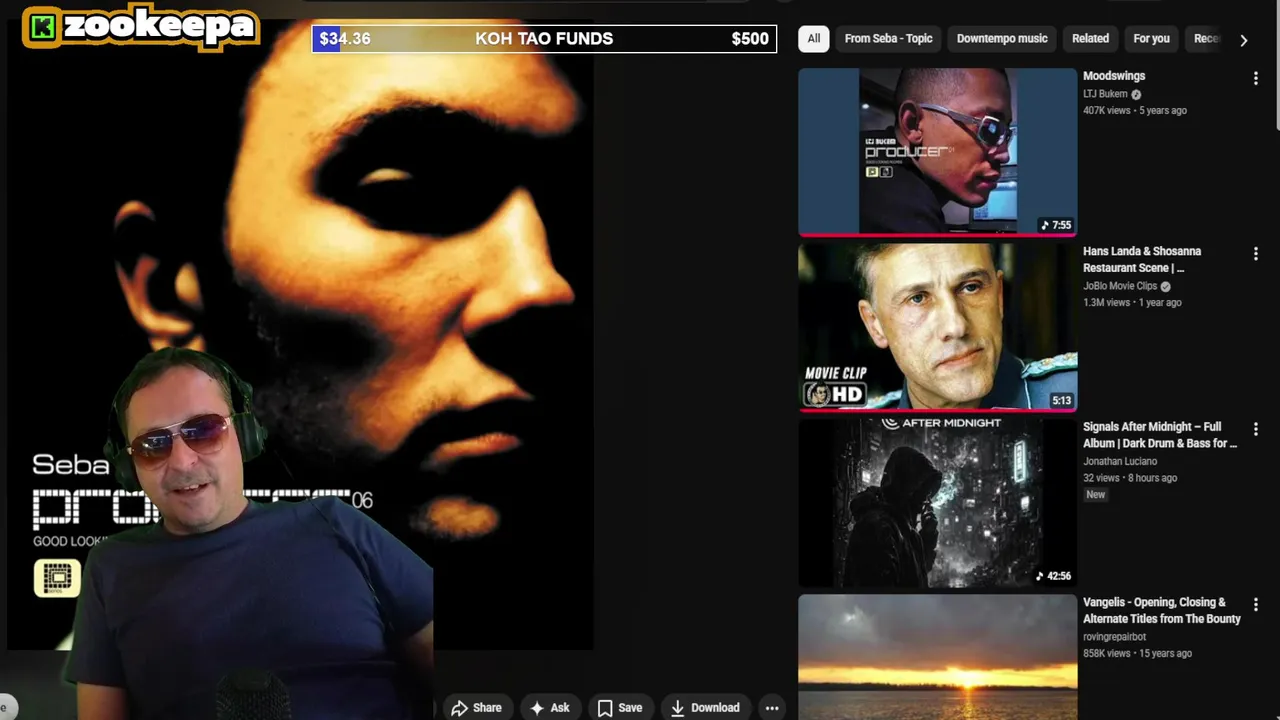Click the 42:56 duration badge
Image resolution: width=1280 pixels, height=720 pixels.
pos(1054,576)
